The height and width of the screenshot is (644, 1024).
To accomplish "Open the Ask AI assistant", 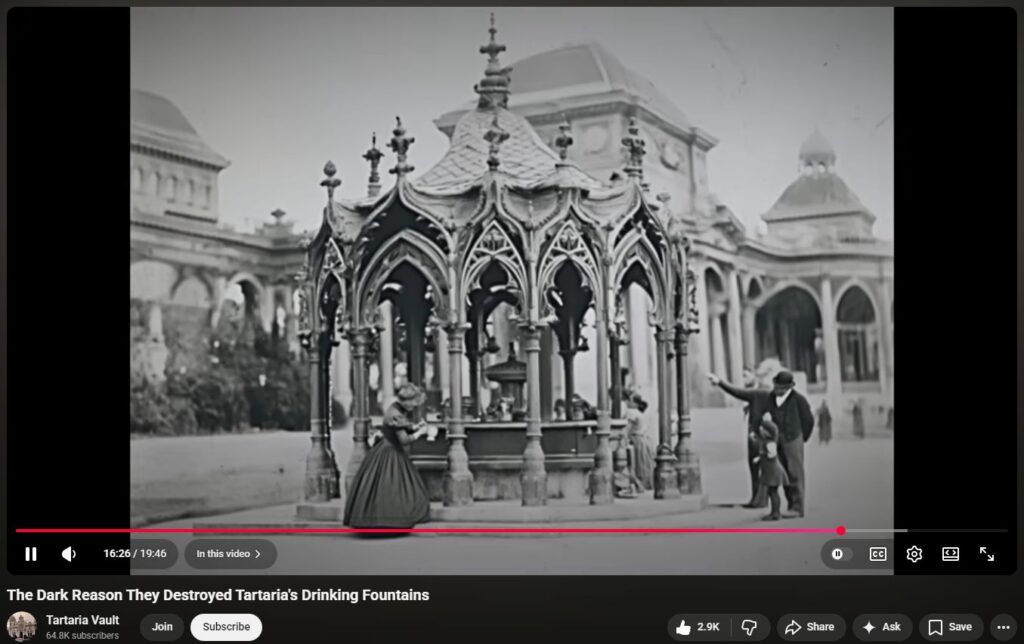I will pos(881,627).
